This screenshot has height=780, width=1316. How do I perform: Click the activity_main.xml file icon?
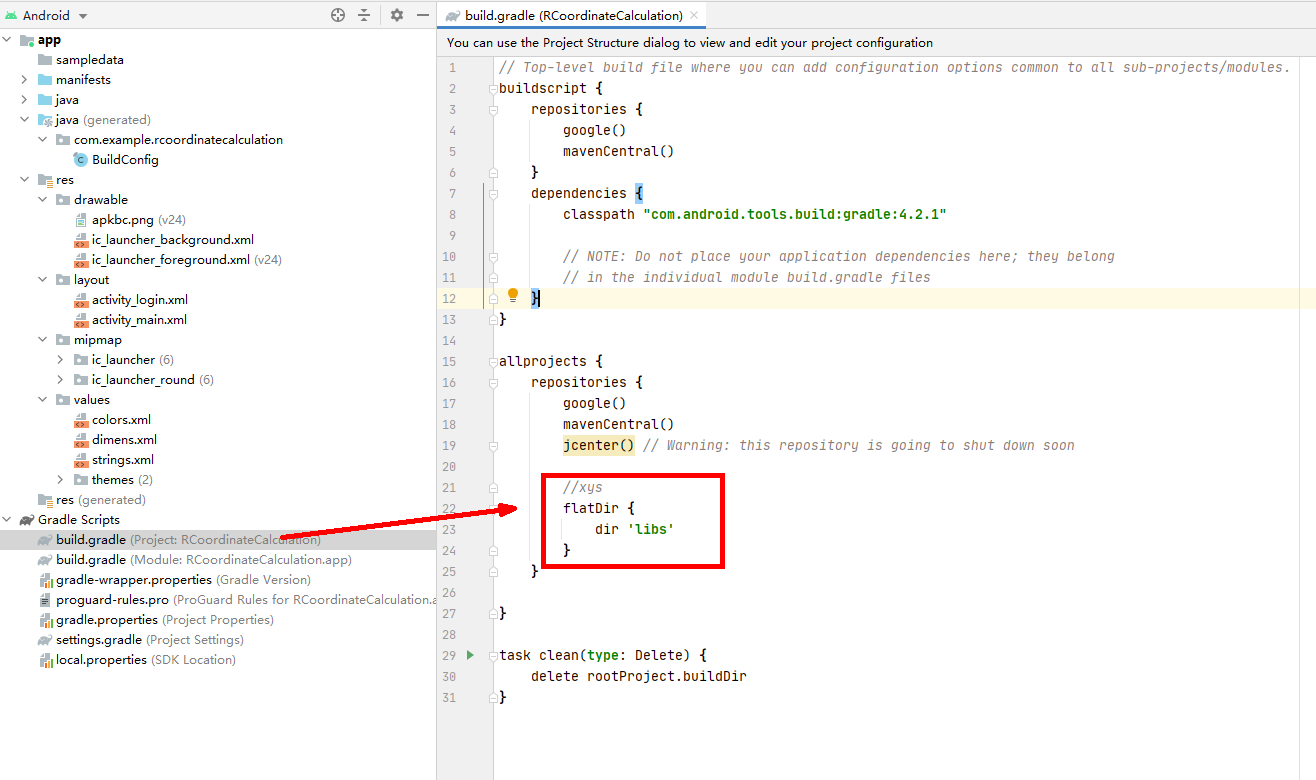(81, 320)
